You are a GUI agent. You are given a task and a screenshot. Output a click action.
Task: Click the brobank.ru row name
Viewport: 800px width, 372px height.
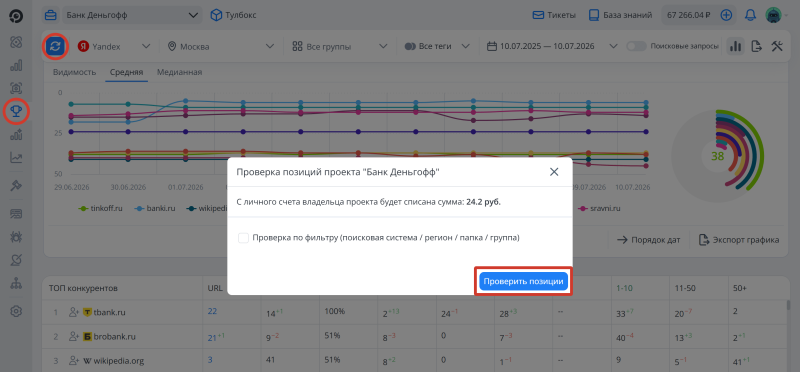click(114, 337)
